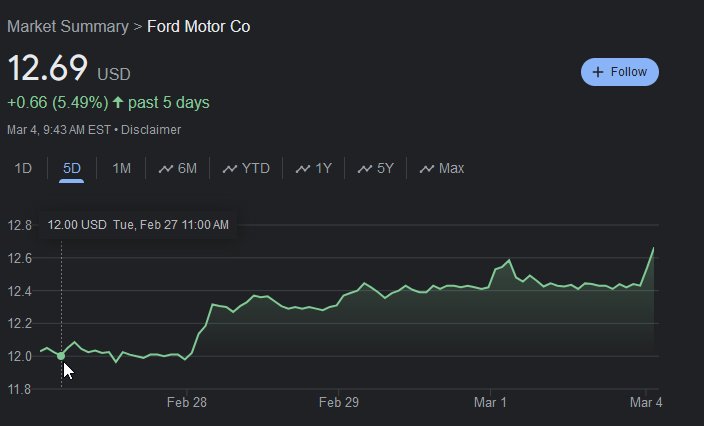This screenshot has height=426, width=704.
Task: Open the Disclaimer link
Action: pos(151,130)
